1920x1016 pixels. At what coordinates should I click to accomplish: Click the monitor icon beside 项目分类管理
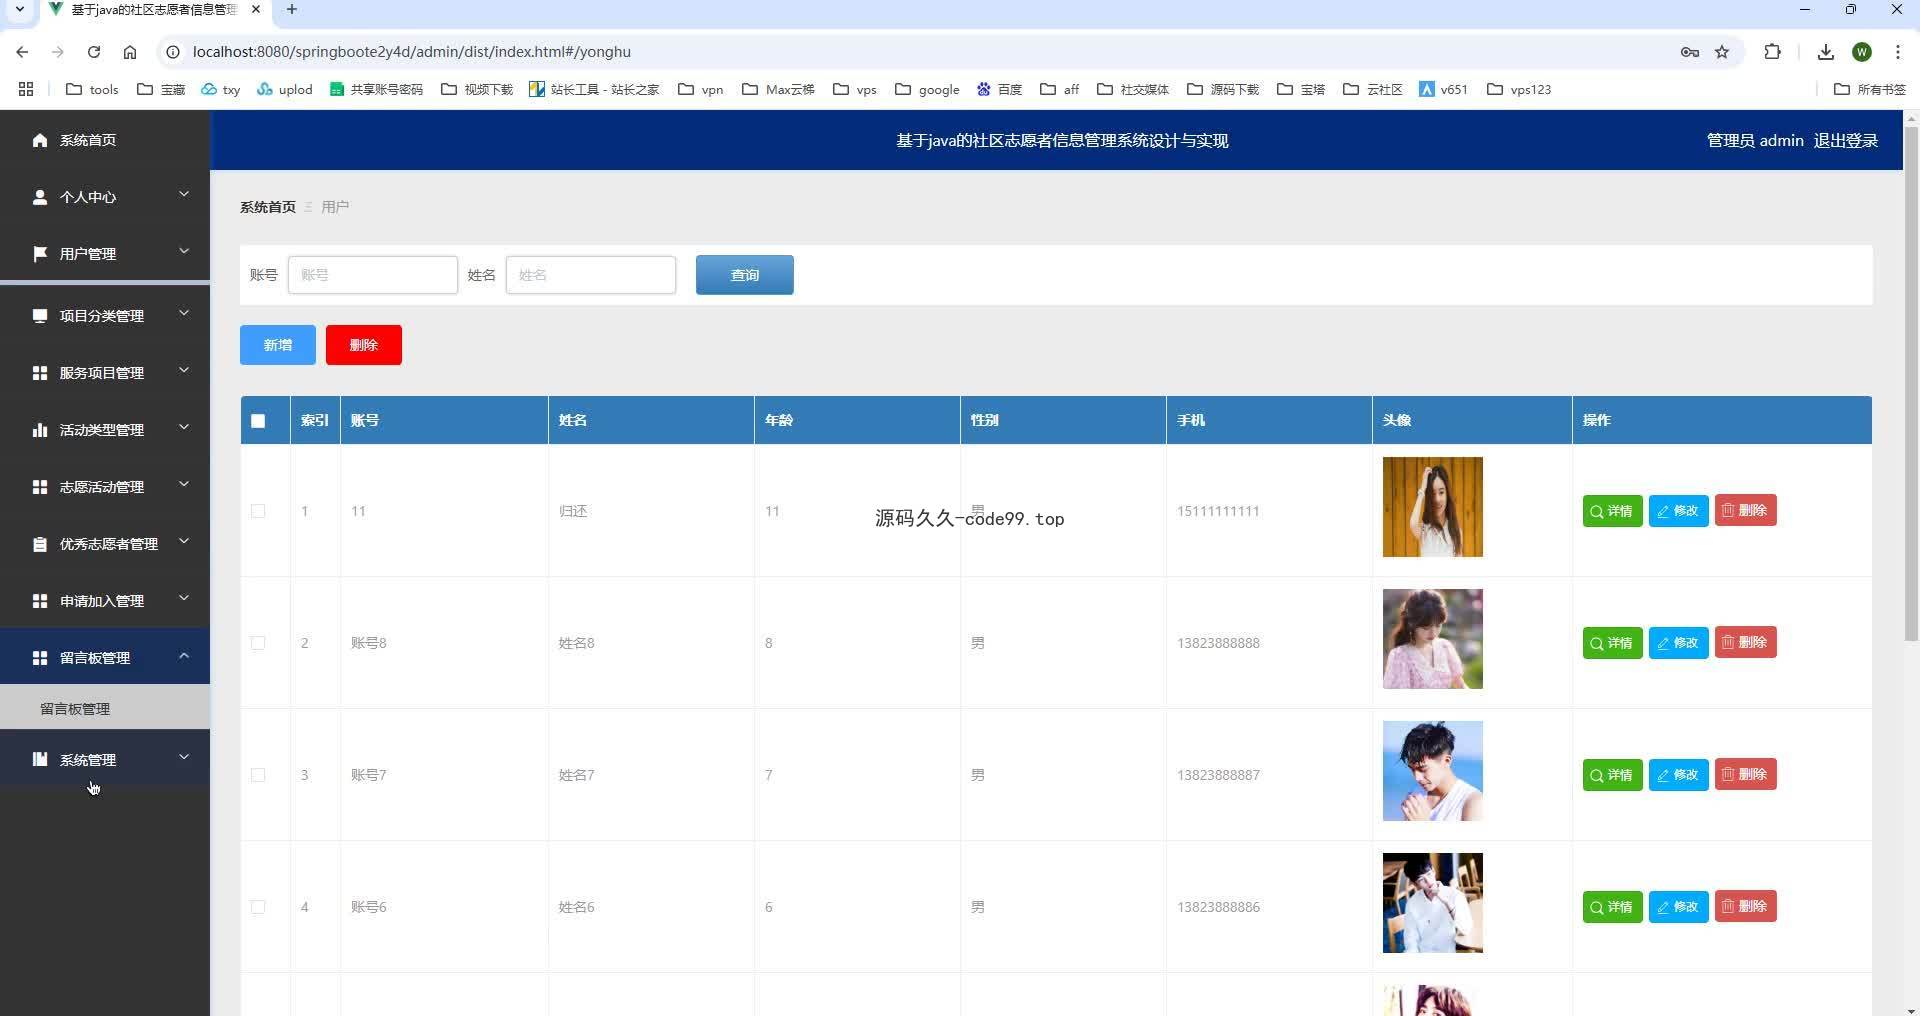[x=40, y=316]
